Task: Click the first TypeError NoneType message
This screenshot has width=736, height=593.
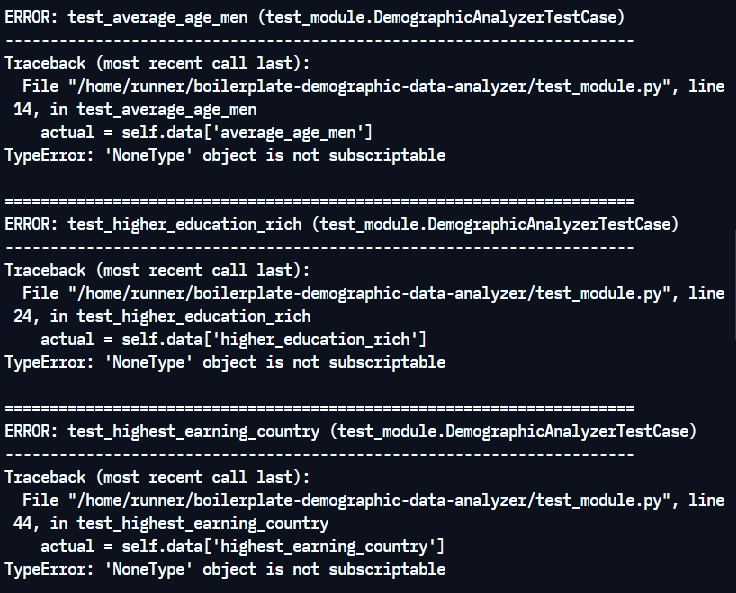Action: (x=224, y=155)
